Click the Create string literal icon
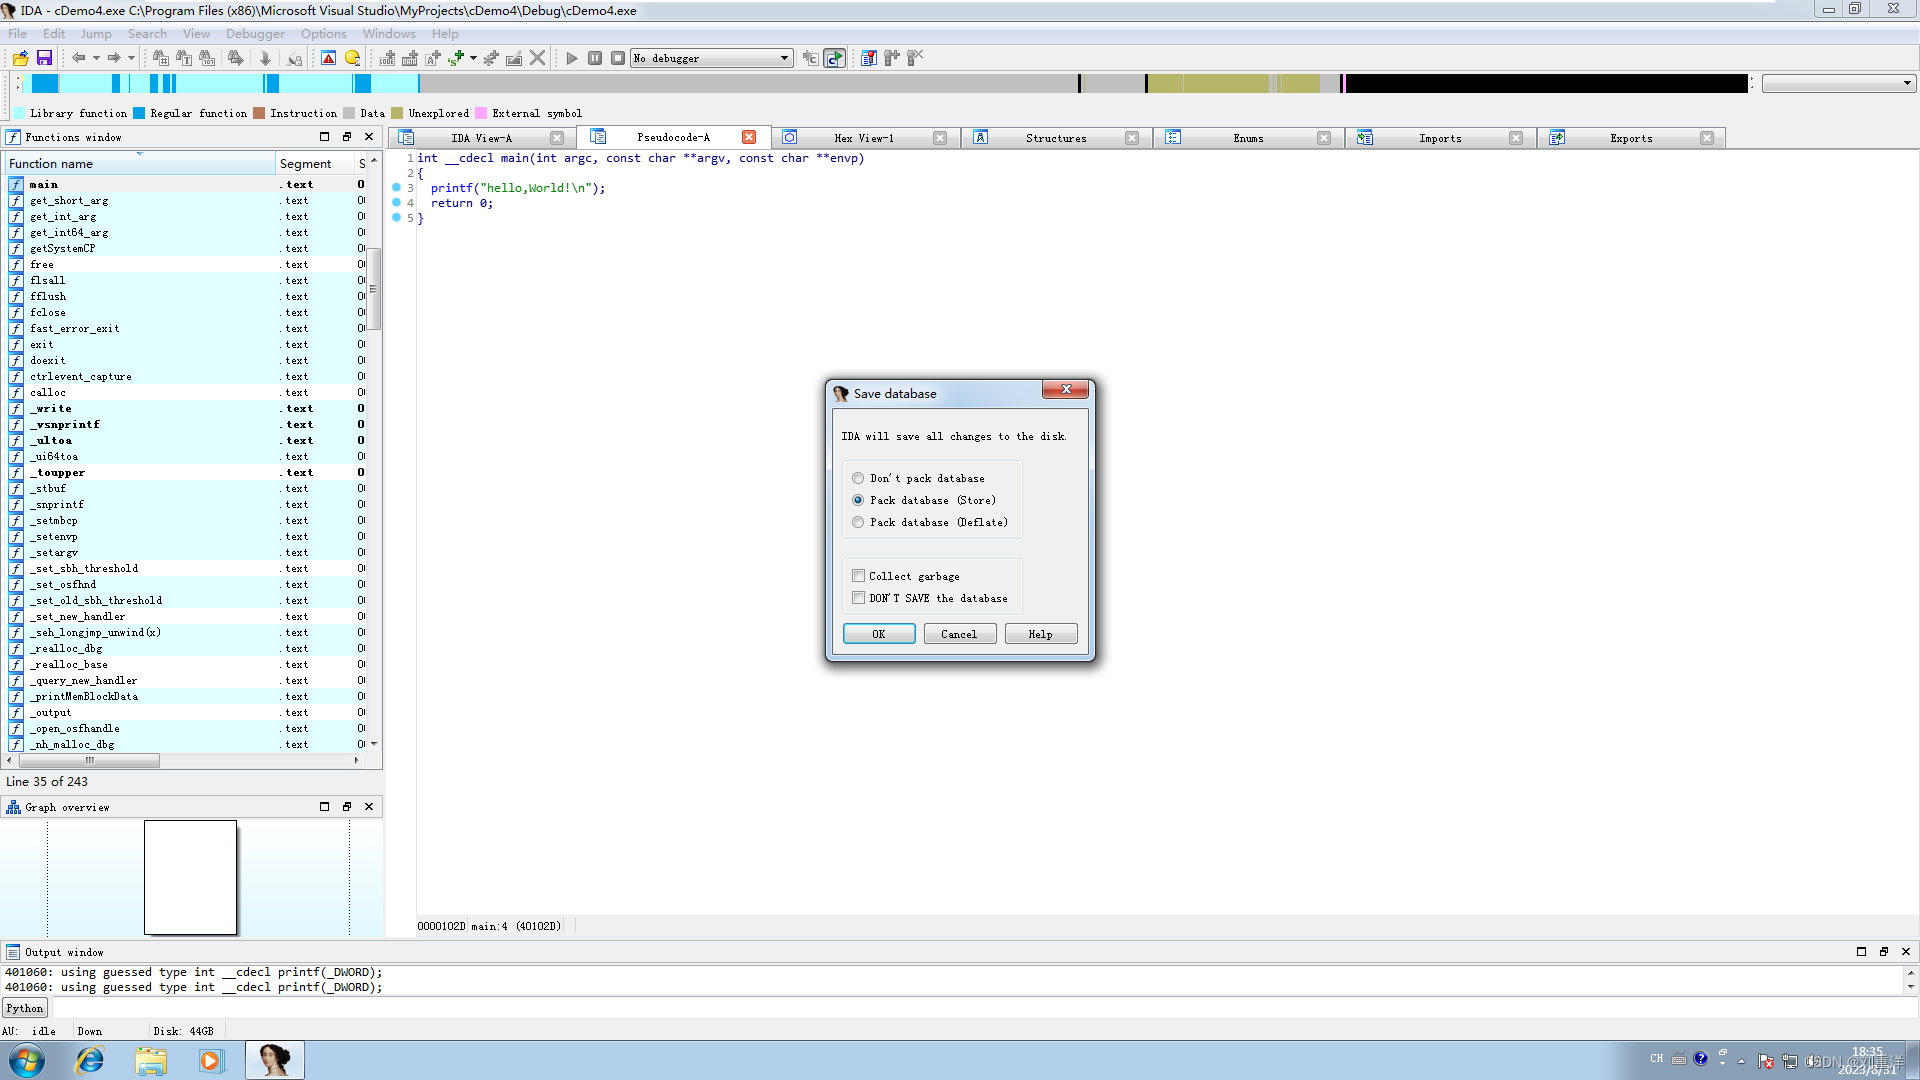Screen dimensions: 1920x1080 point(433,58)
